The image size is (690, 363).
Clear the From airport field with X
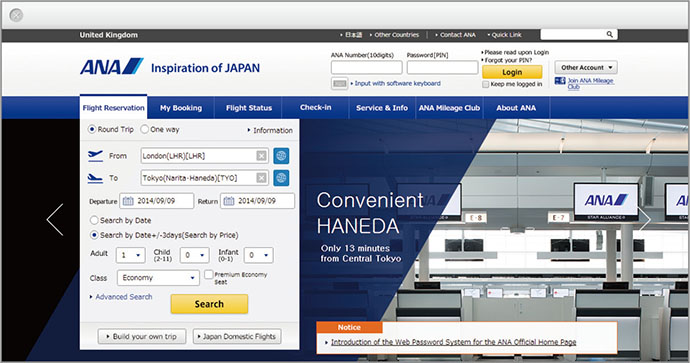(x=261, y=156)
